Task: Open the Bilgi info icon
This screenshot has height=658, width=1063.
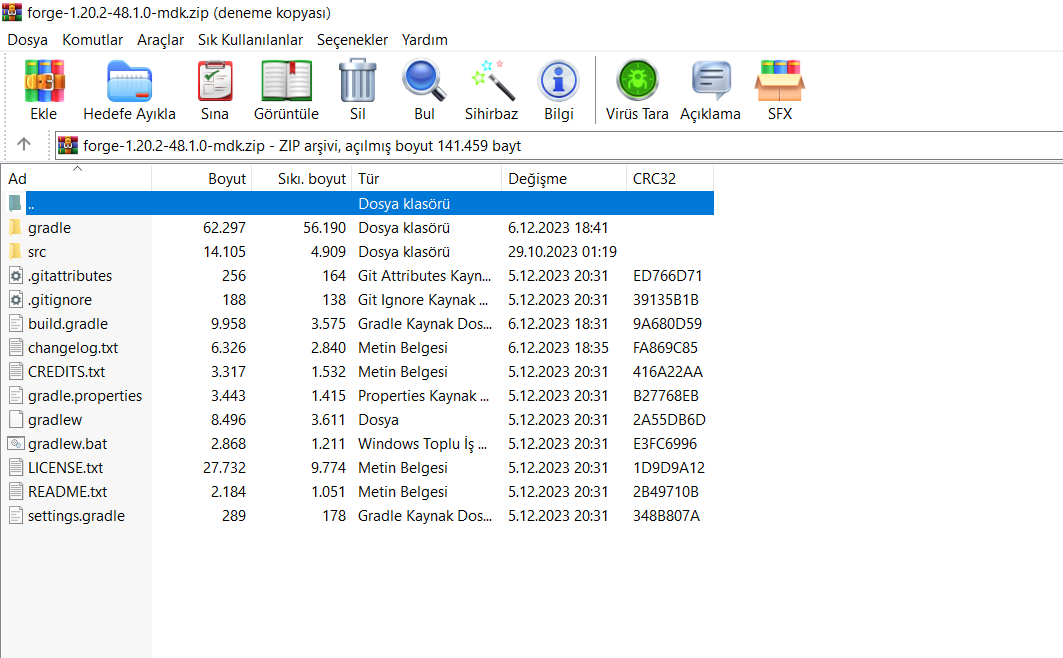Action: [x=559, y=81]
